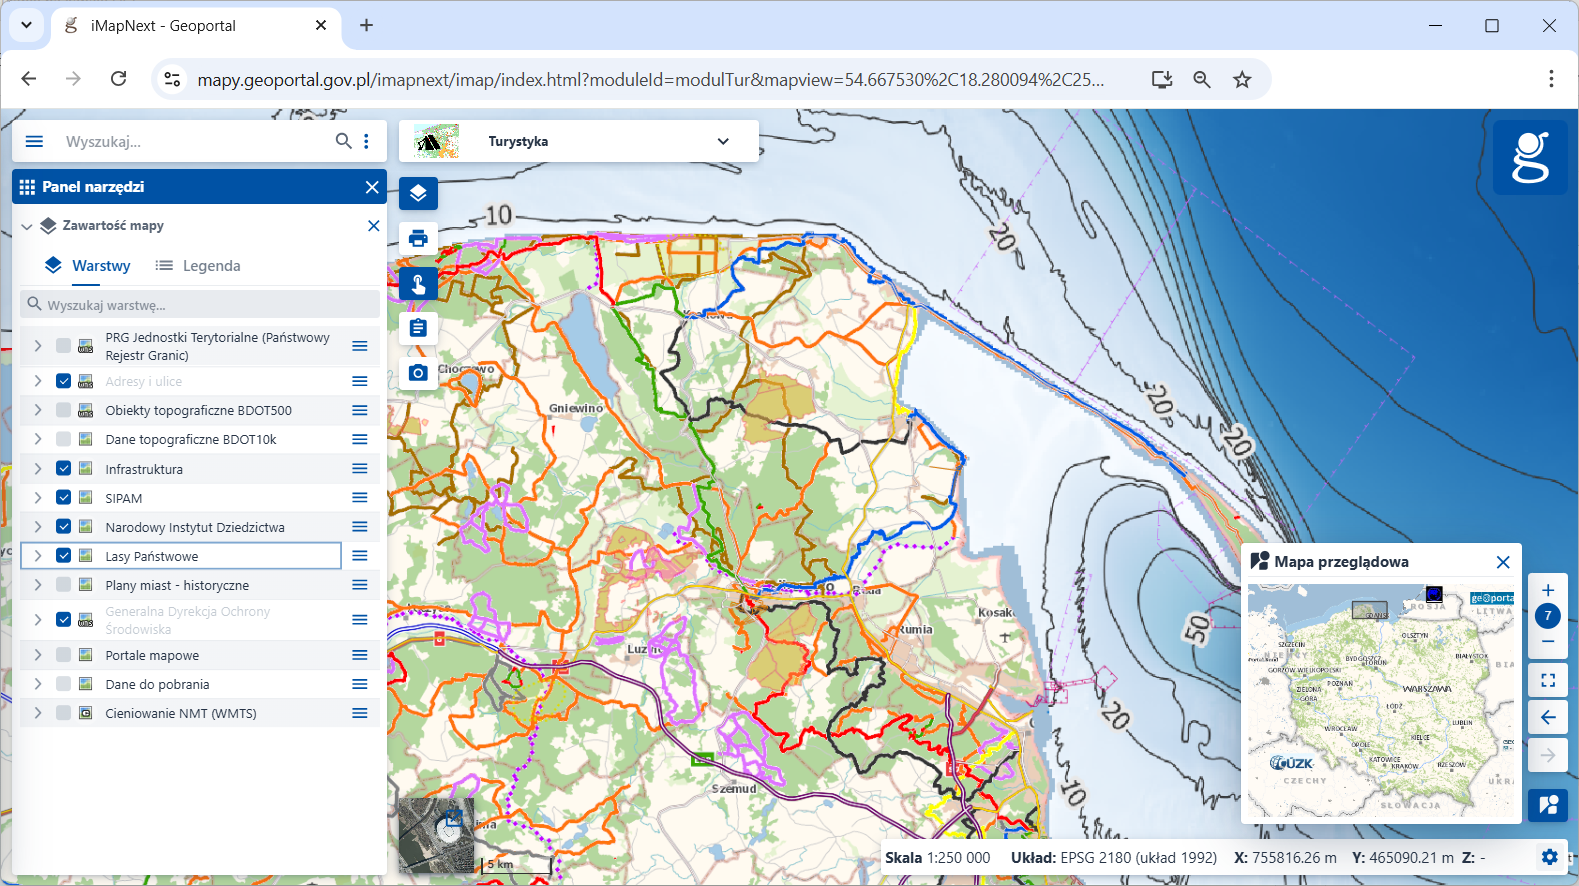1579x886 pixels.
Task: Enable the Portale mapowe layer checkbox
Action: pos(64,655)
